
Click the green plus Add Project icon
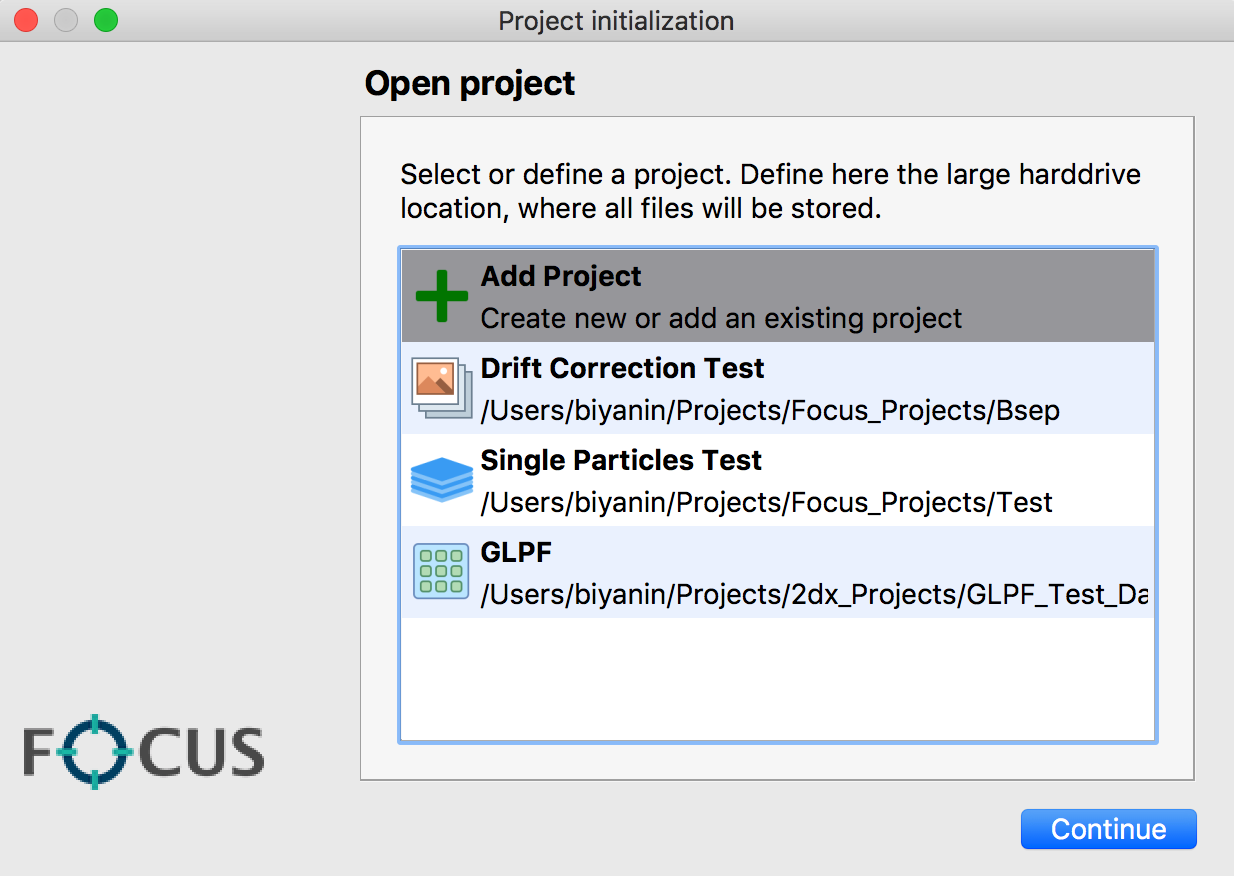pyautogui.click(x=441, y=296)
